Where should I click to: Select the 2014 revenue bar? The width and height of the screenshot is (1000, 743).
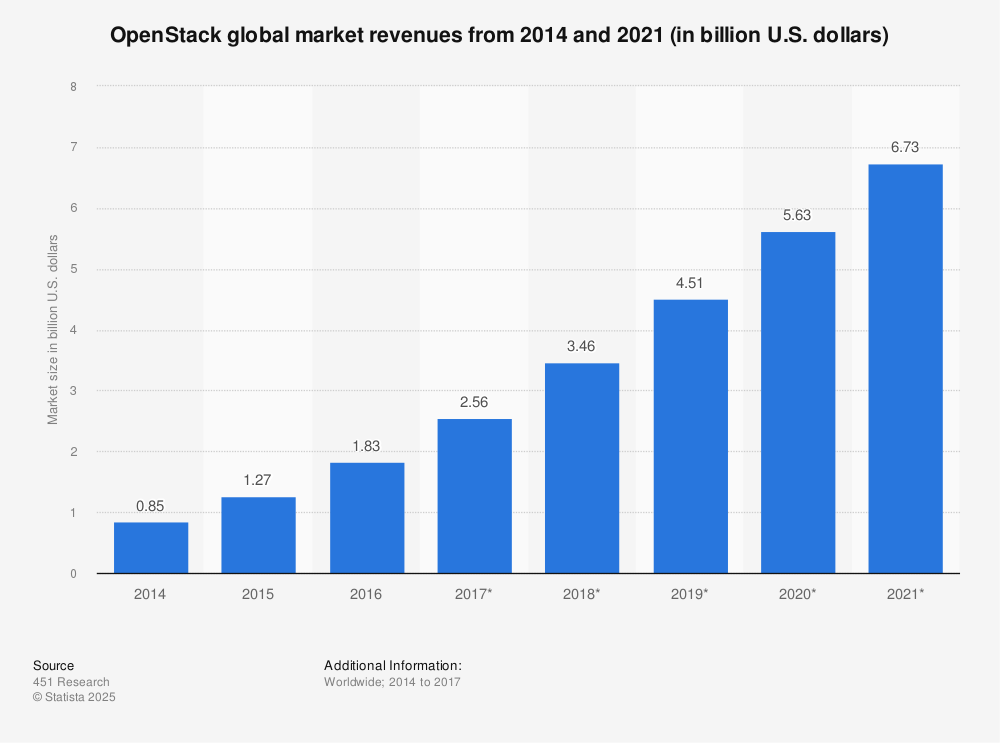(x=149, y=545)
